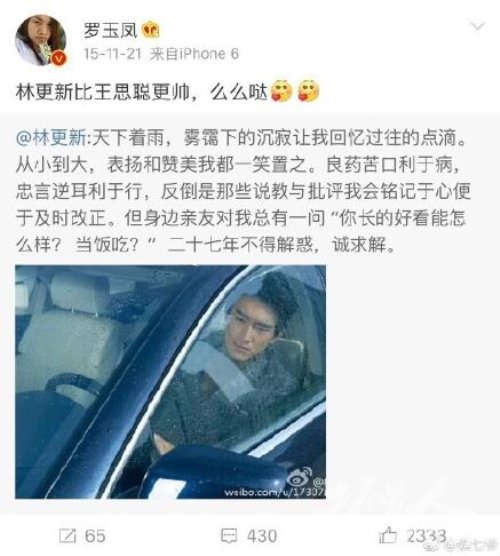The height and width of the screenshot is (556, 500).
Task: Tap the orange verified V badge
Action: [60, 58]
